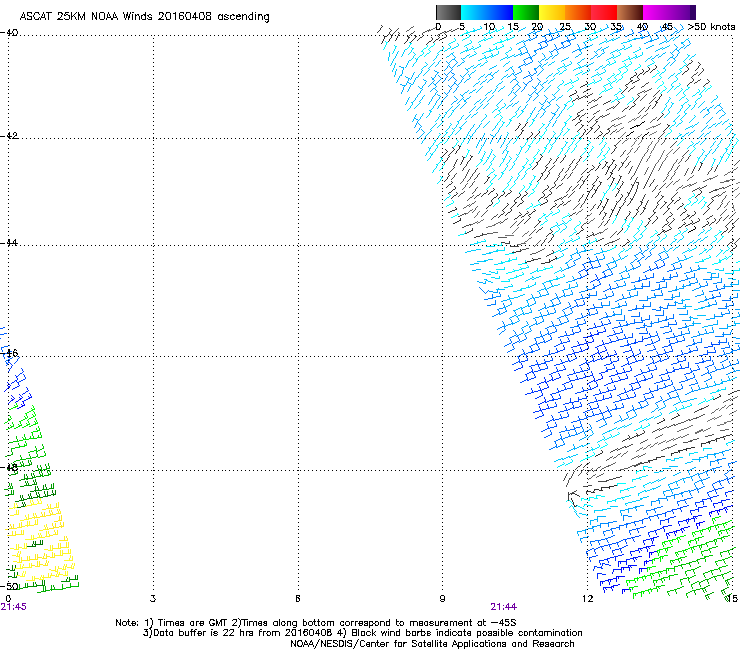
Task: Pick the orange 25-30 knots color segment
Action: 578,12
